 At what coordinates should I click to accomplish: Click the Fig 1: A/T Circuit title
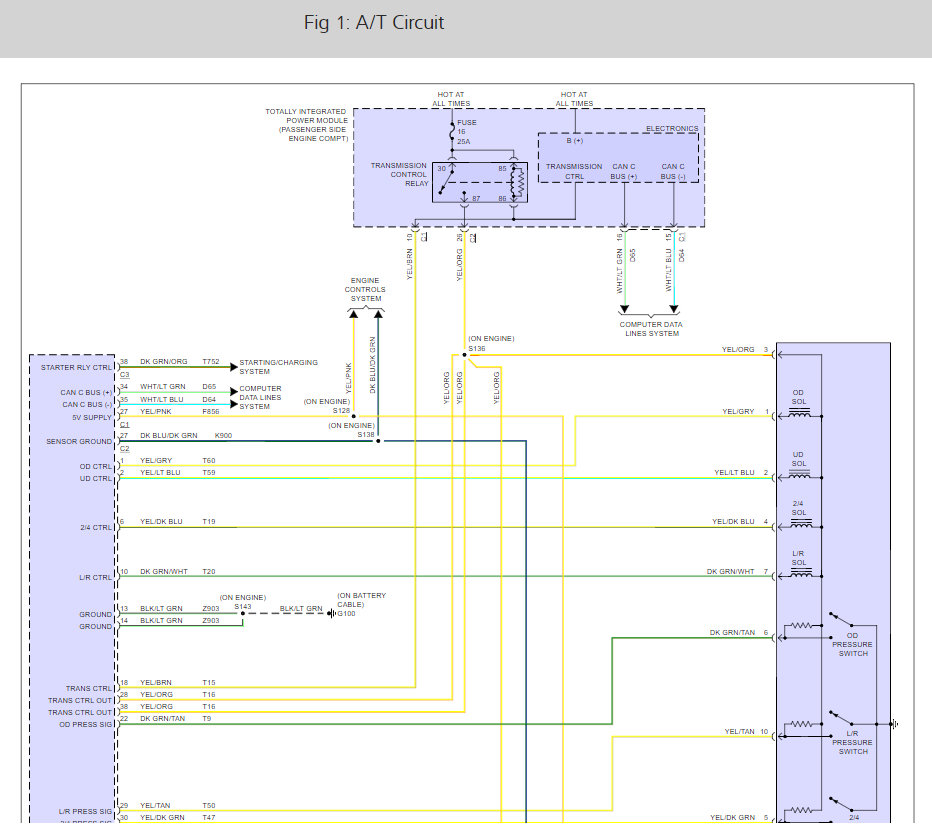374,22
